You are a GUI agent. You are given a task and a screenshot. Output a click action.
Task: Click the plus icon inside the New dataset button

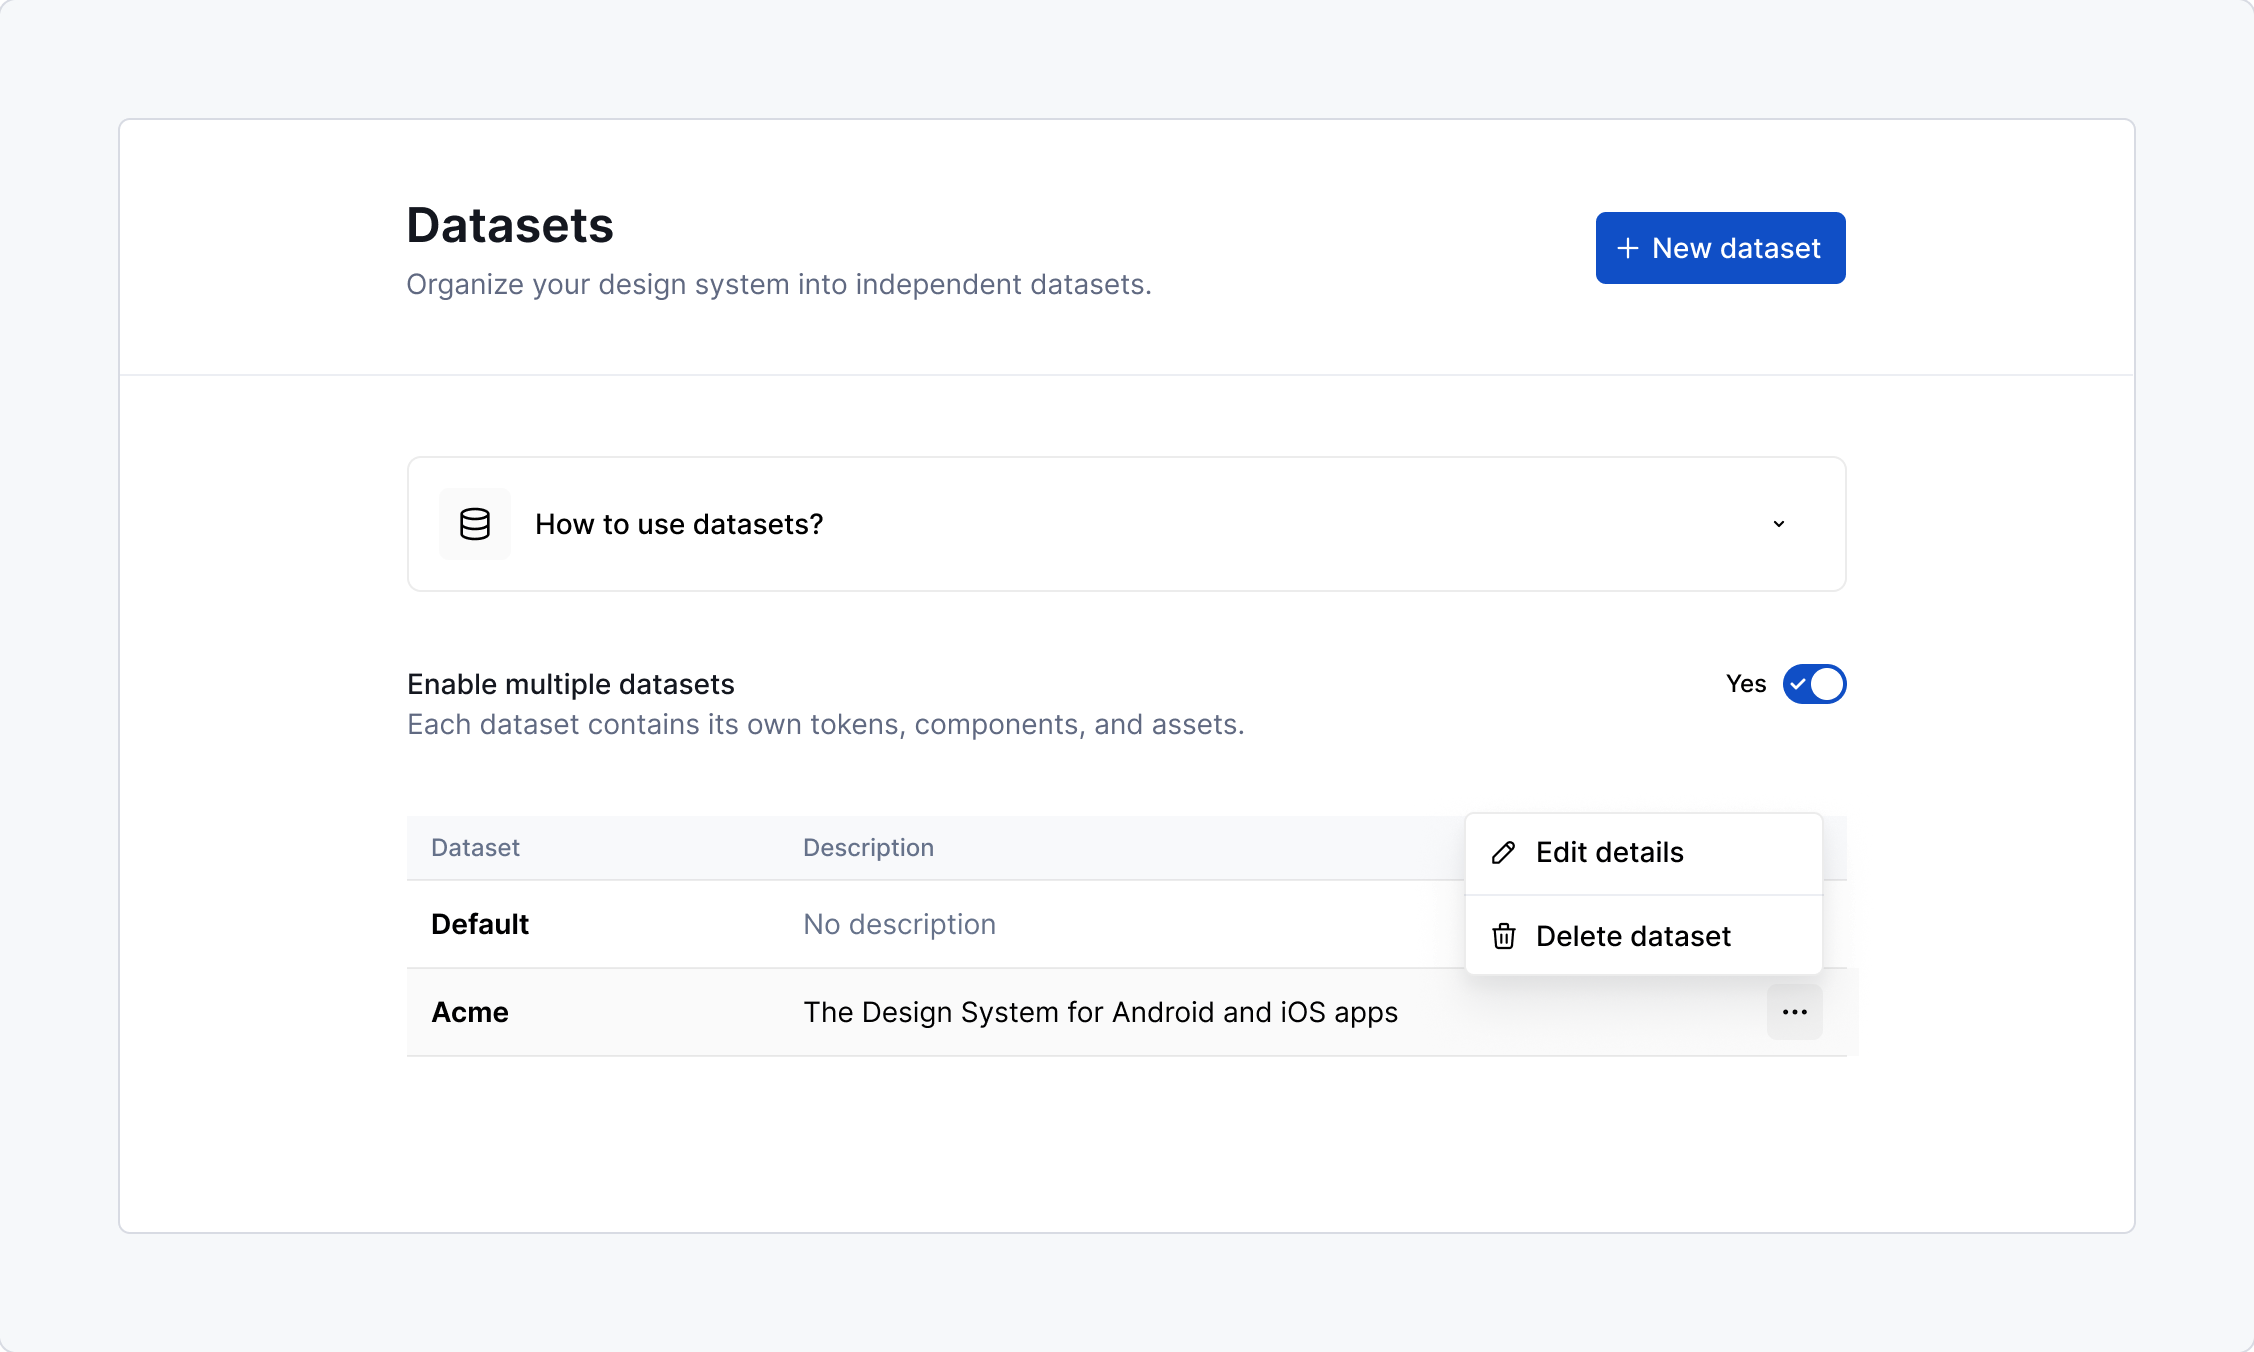[x=1628, y=247]
